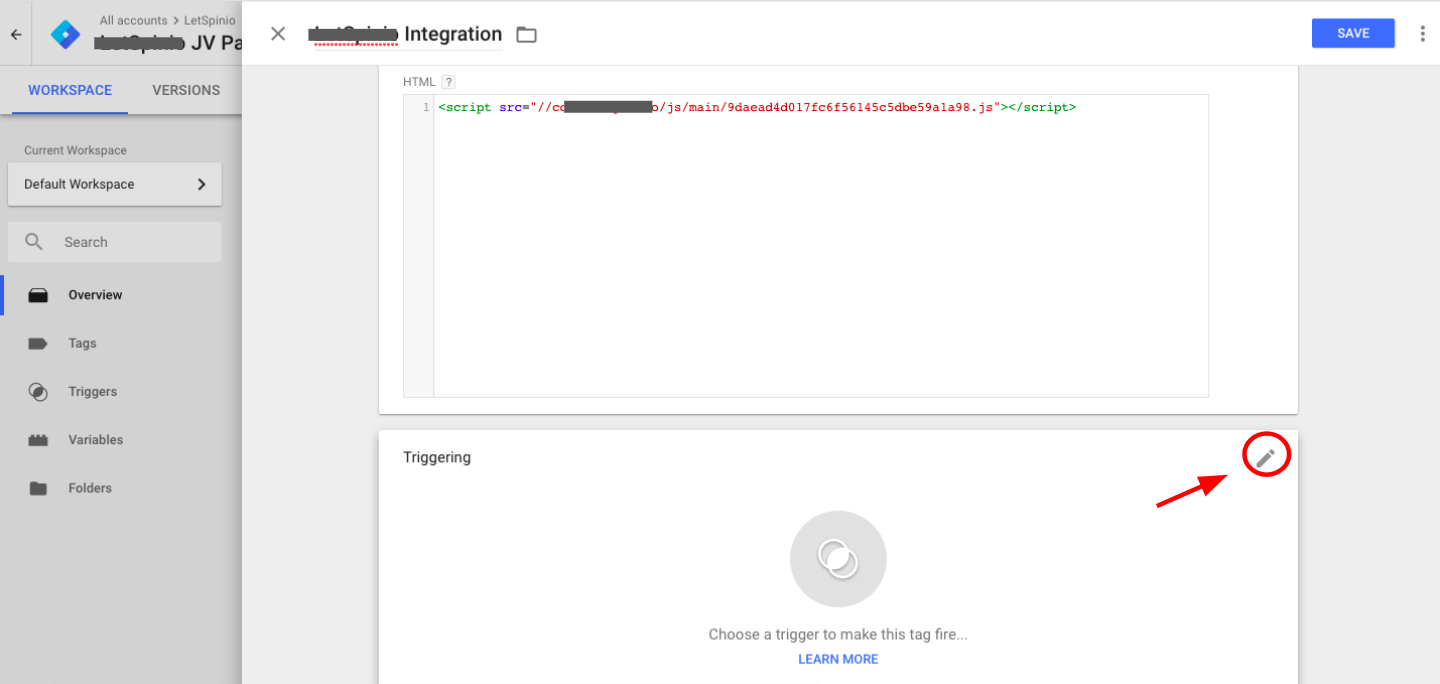
Task: Click the search magnifier icon
Action: [x=34, y=242]
